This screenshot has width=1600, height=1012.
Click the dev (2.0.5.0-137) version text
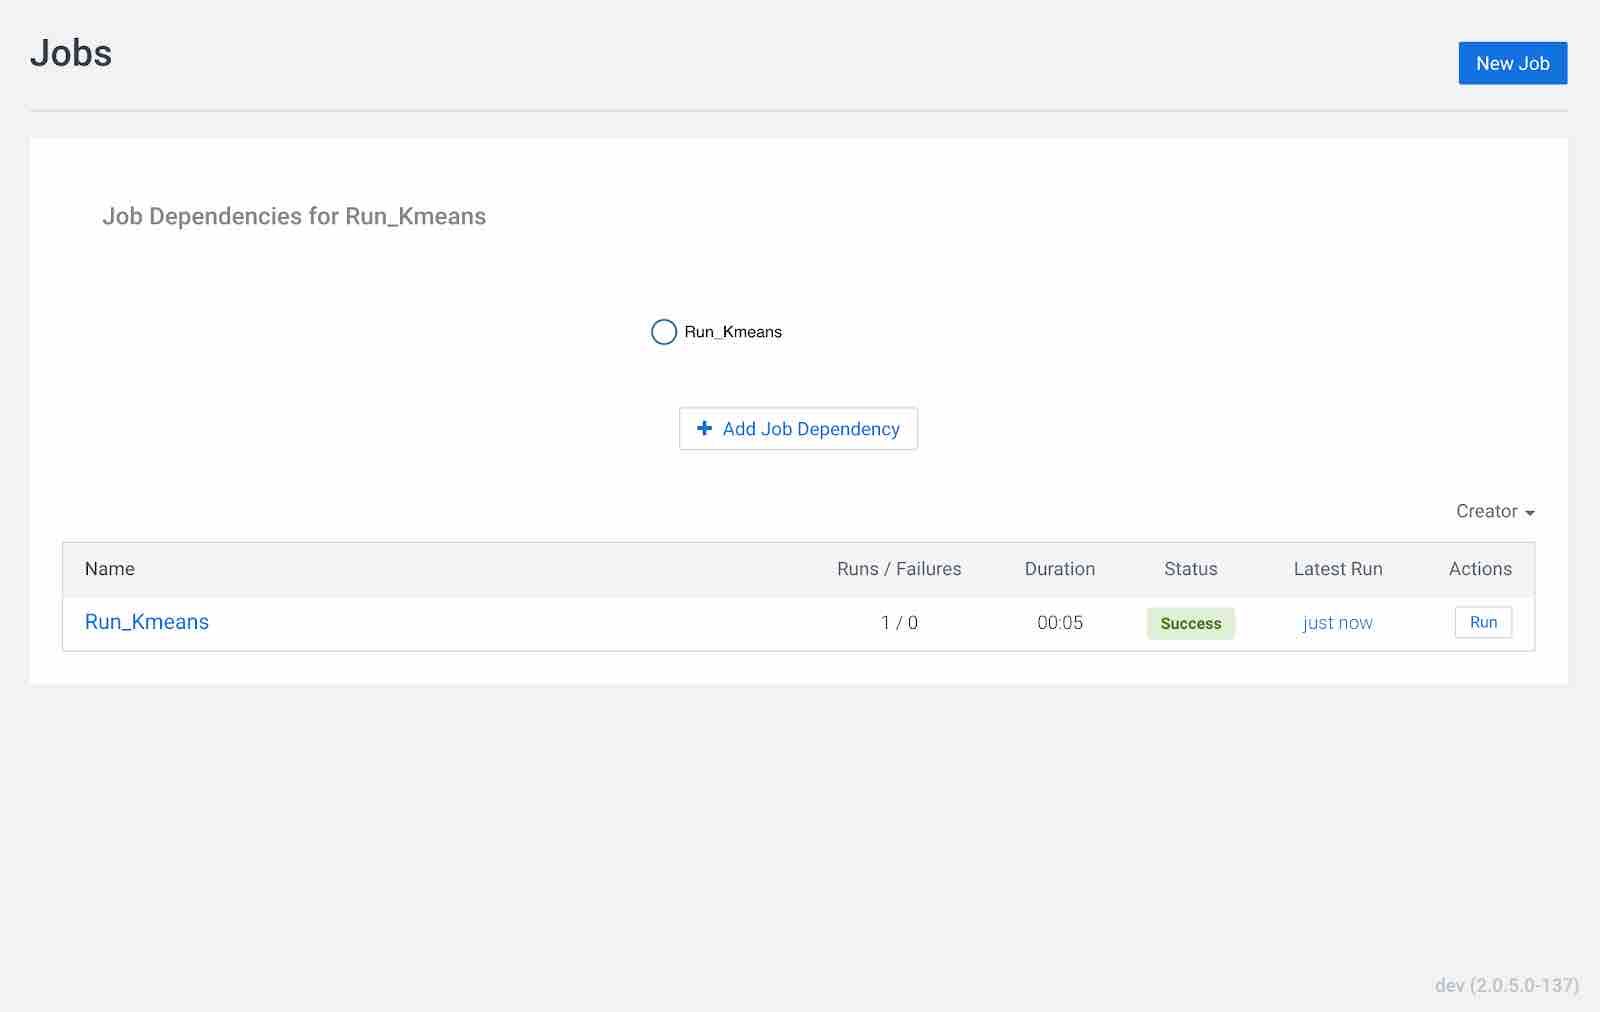[x=1506, y=985]
